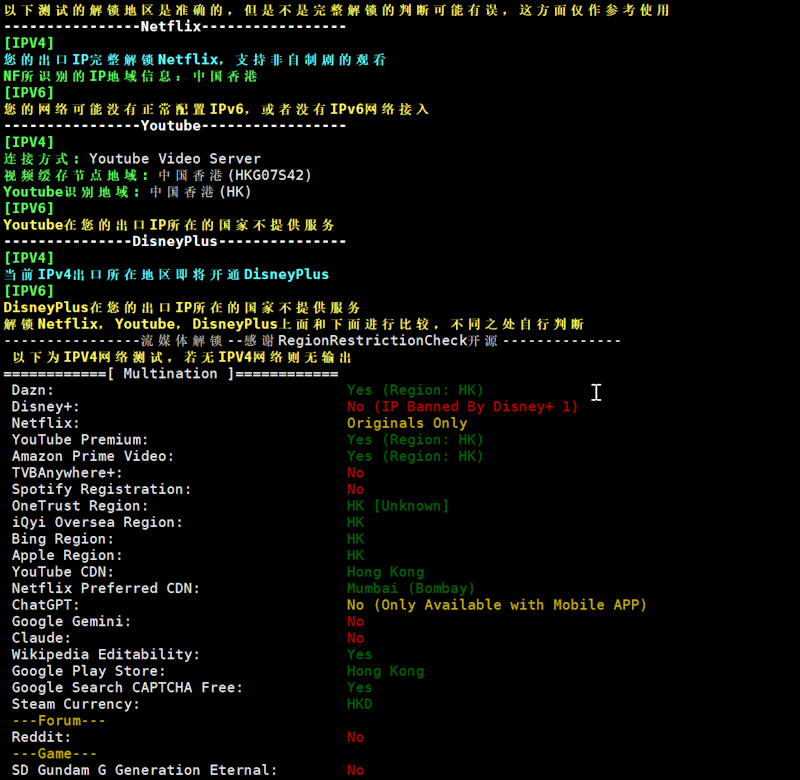Click '(HKG07S42)' cache node text
Screen dimensions: 800x780
coord(269,175)
